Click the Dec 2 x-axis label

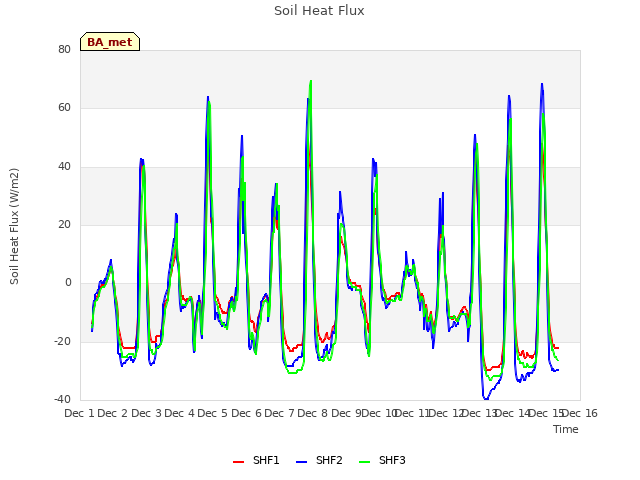113,413
